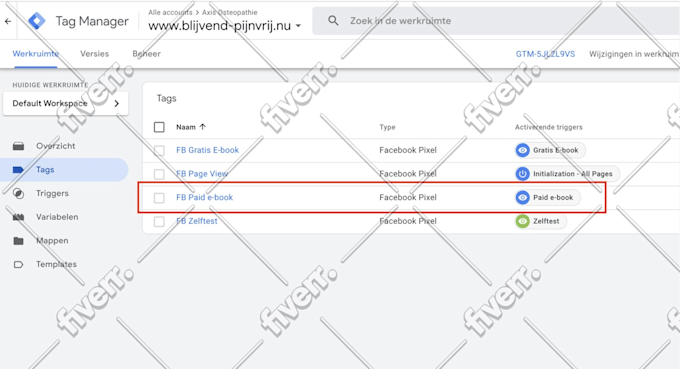Click the back arrow icon
This screenshot has height=369, width=680.
(8, 21)
